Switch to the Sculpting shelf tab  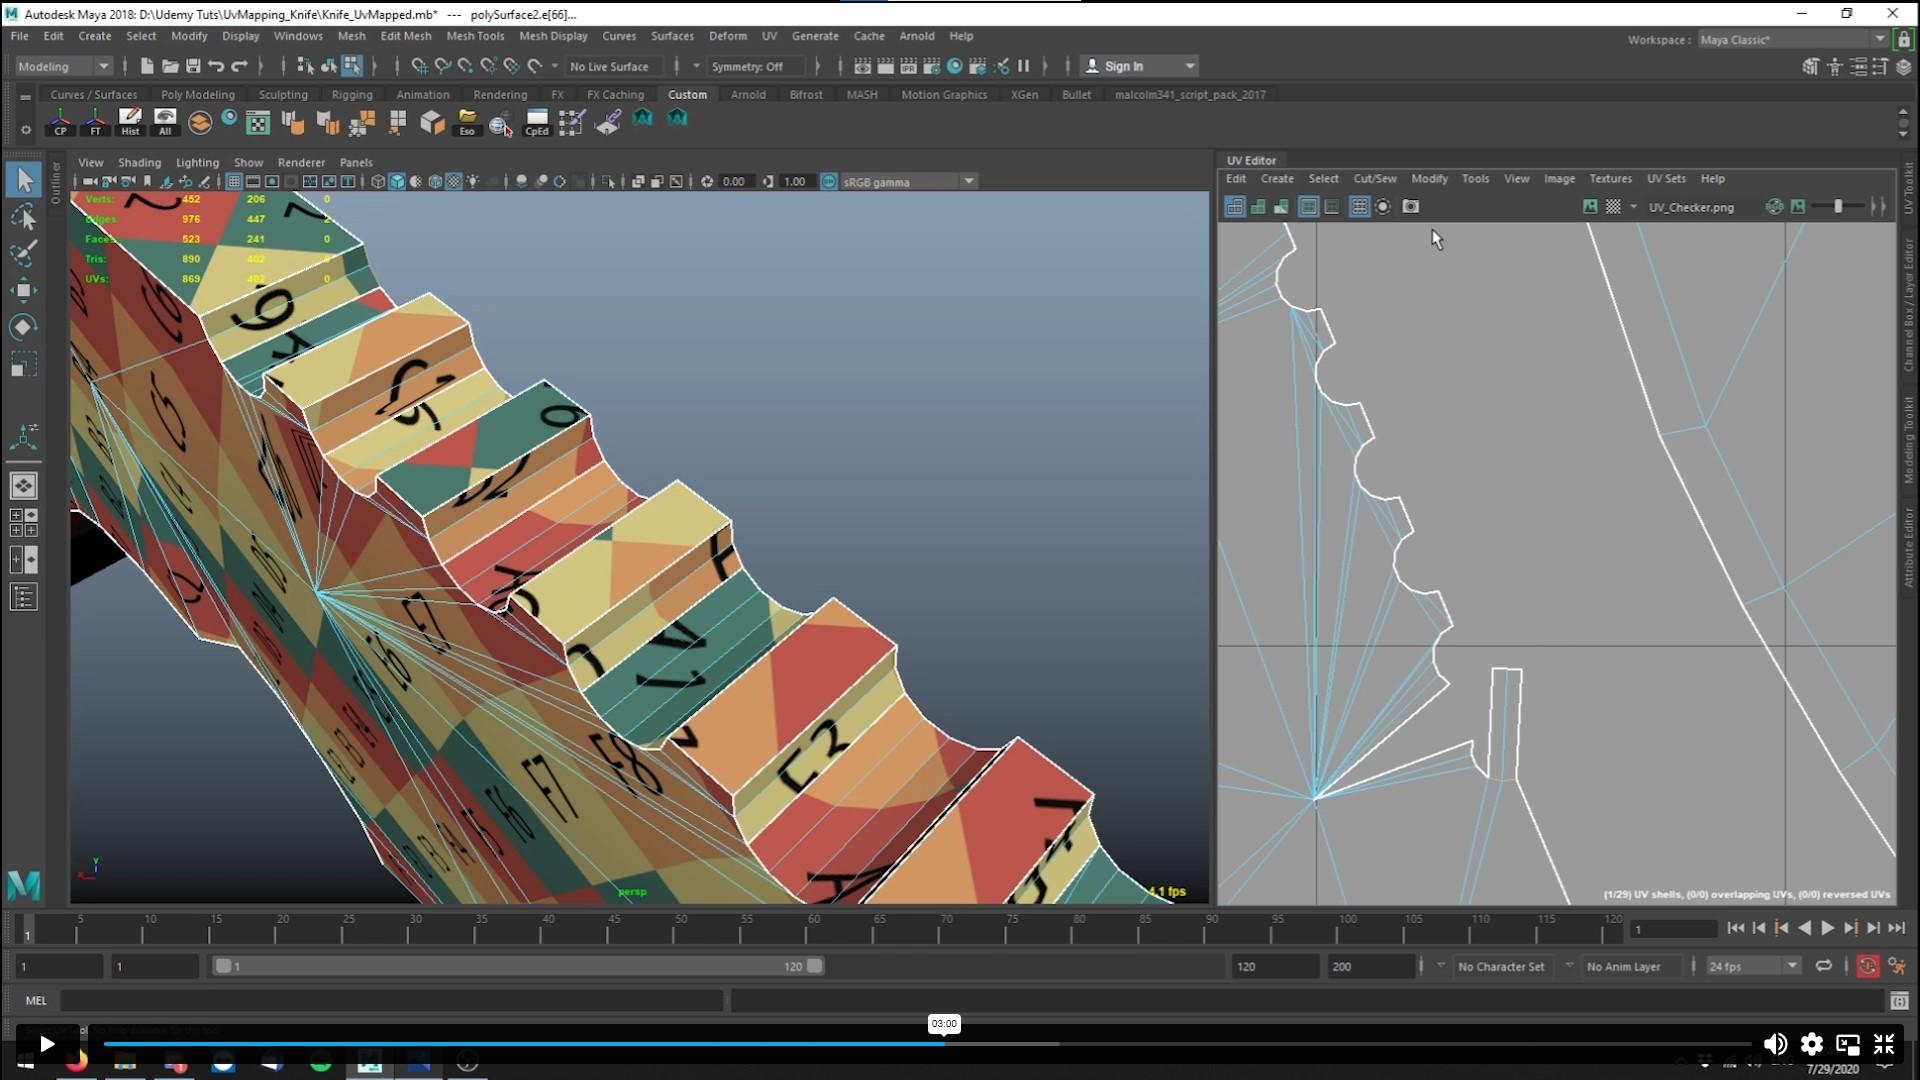[283, 95]
